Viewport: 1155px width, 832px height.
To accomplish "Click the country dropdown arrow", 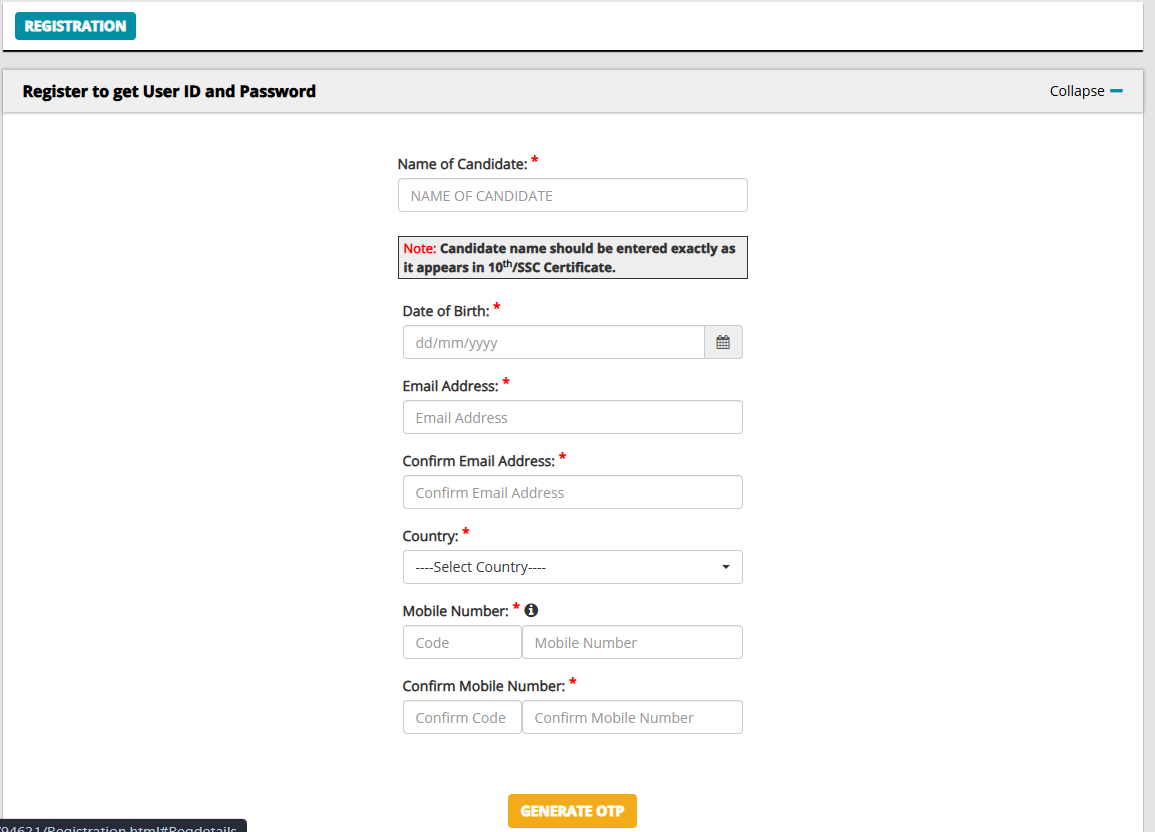I will click(x=726, y=567).
